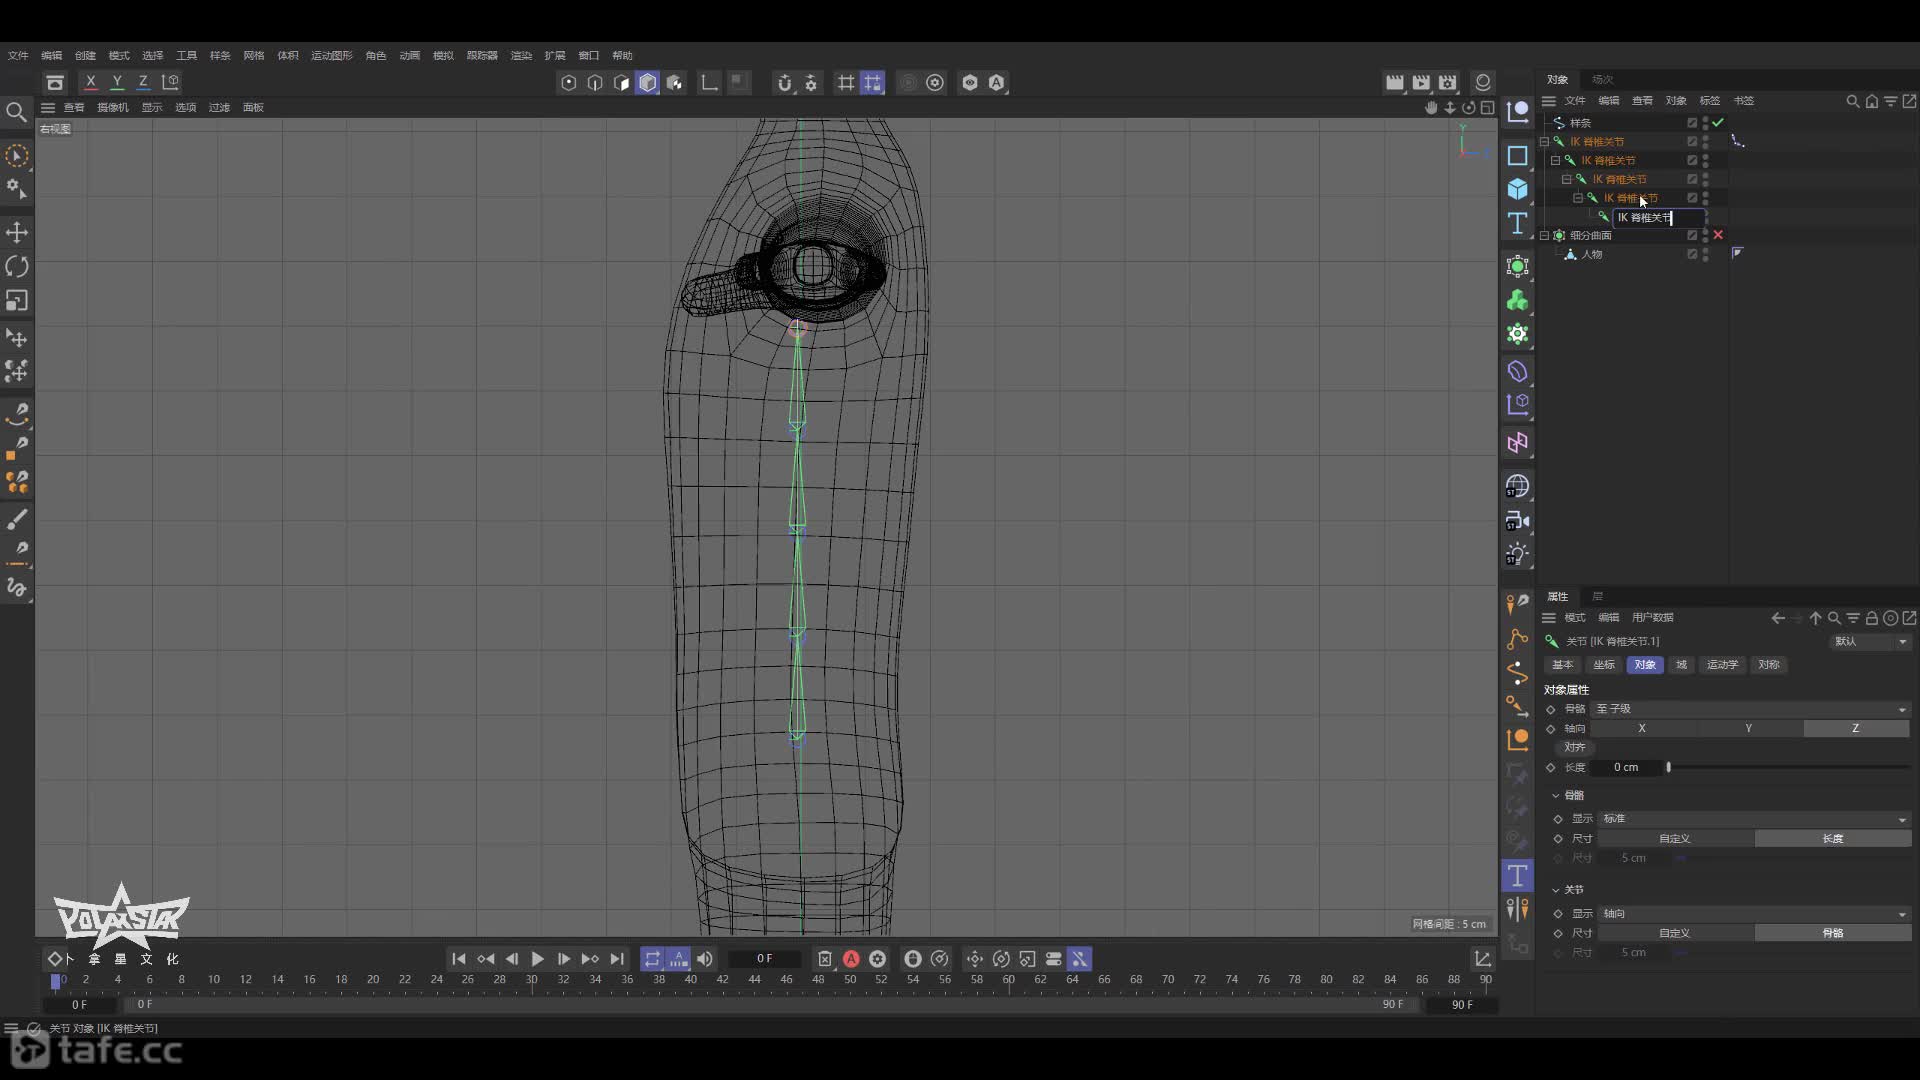This screenshot has height=1080, width=1920.
Task: Click the 对齐 align button
Action: [x=1575, y=747]
